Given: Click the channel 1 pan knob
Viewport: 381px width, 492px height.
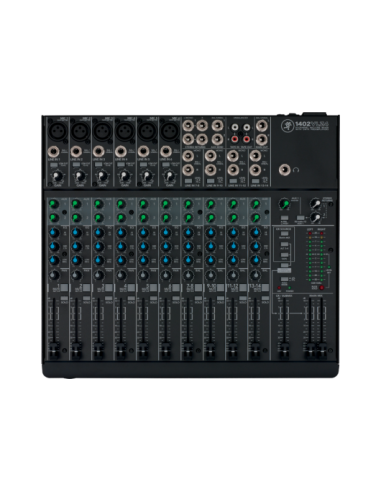Looking at the screenshot, I should 54,275.
